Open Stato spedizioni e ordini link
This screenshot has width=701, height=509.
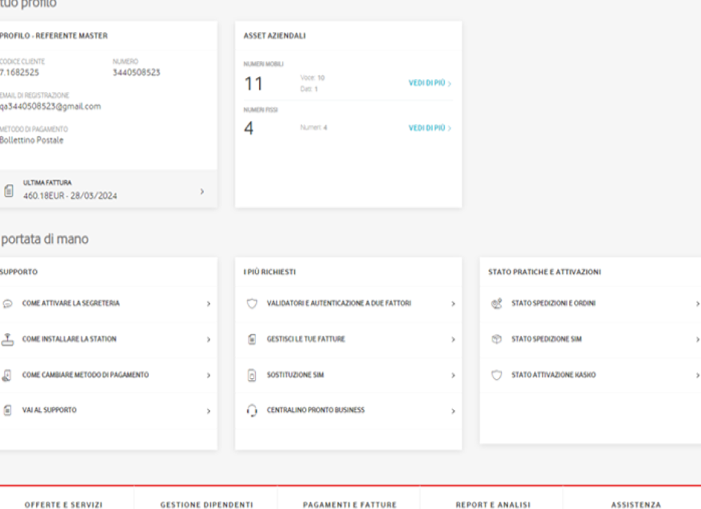point(553,303)
